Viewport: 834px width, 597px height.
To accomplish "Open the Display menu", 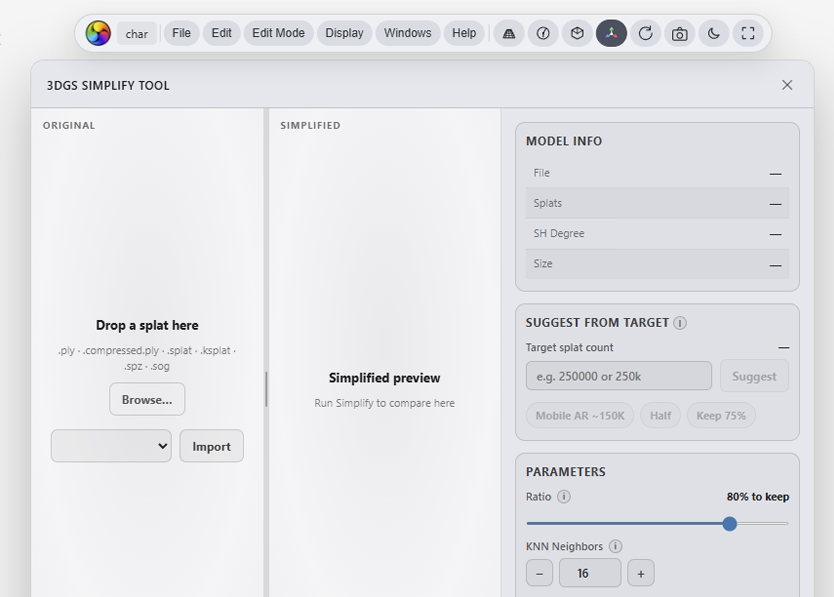I will [344, 34].
